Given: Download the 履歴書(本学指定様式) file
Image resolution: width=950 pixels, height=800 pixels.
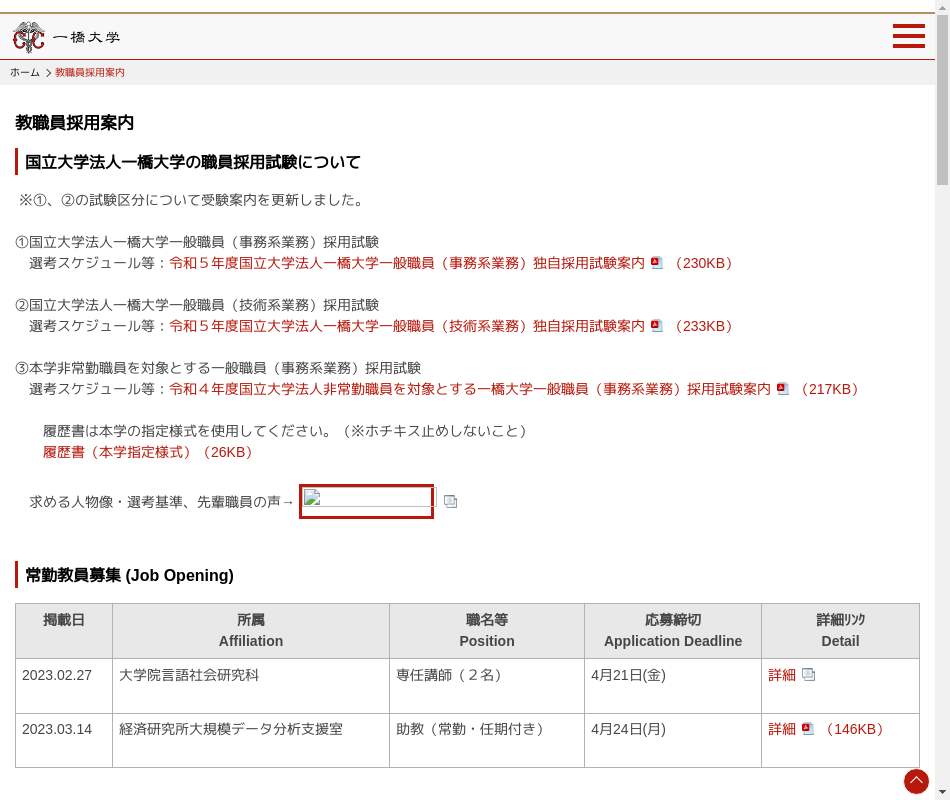Looking at the screenshot, I should [148, 452].
